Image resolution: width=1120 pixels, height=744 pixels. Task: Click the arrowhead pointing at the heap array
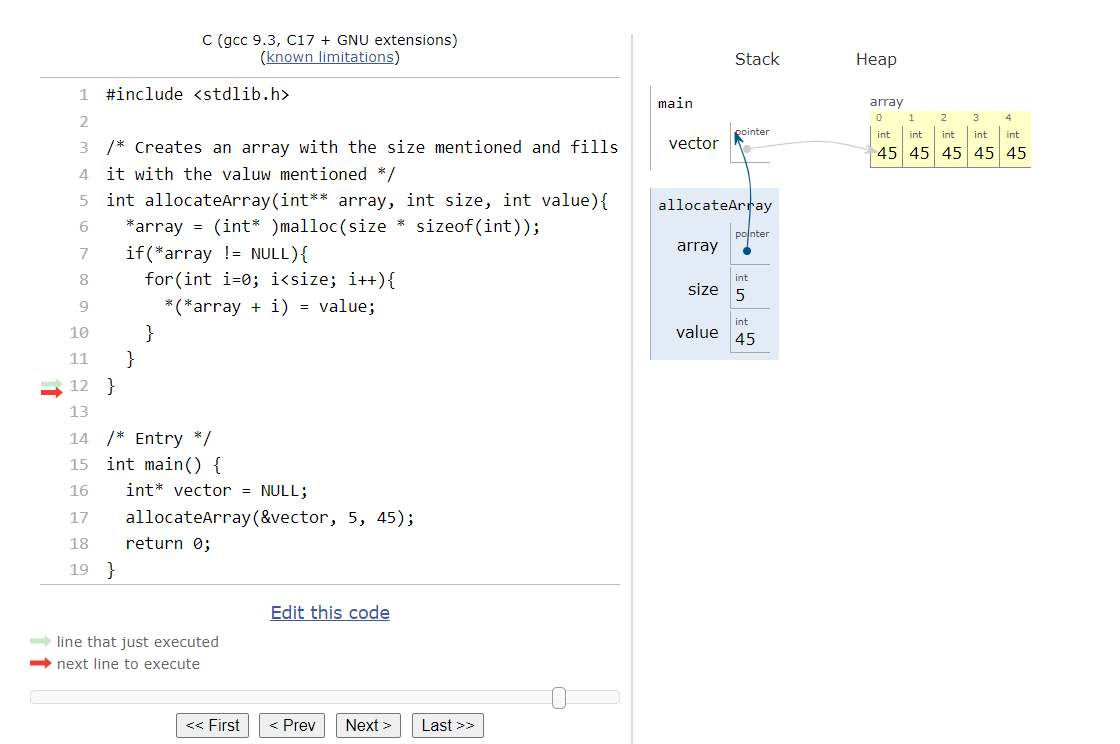(868, 150)
